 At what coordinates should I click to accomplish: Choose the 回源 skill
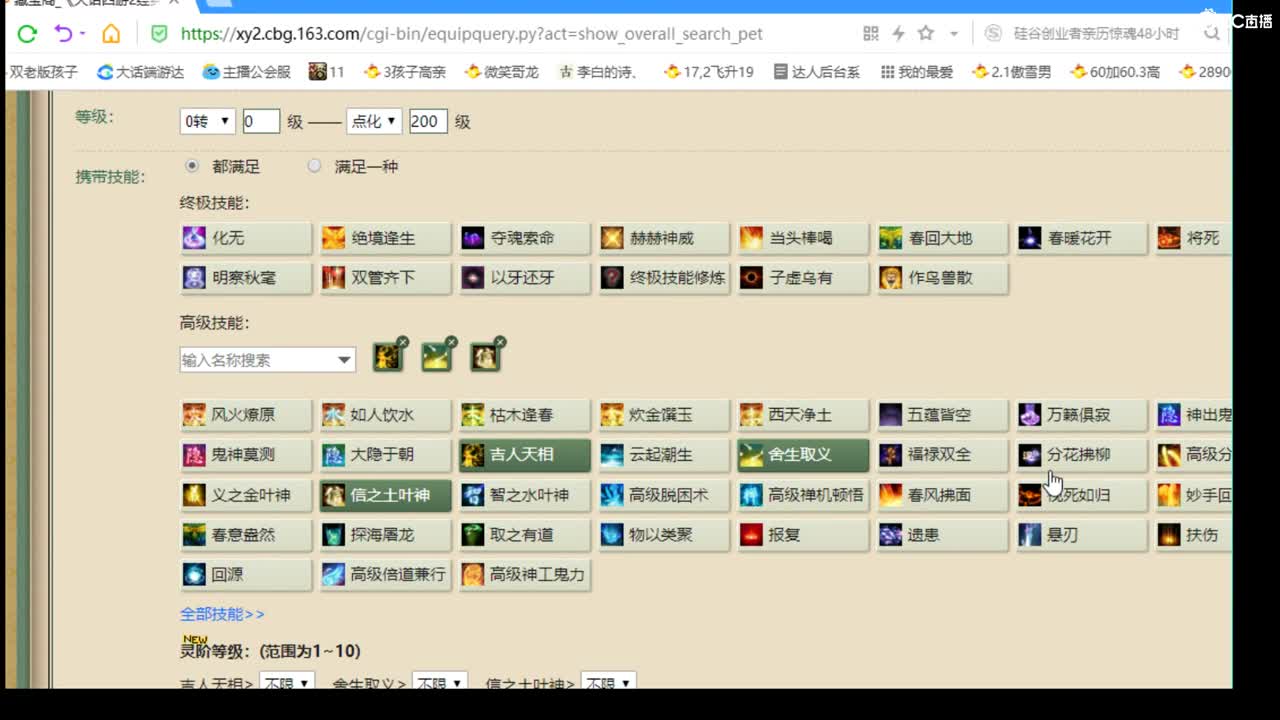(x=246, y=575)
